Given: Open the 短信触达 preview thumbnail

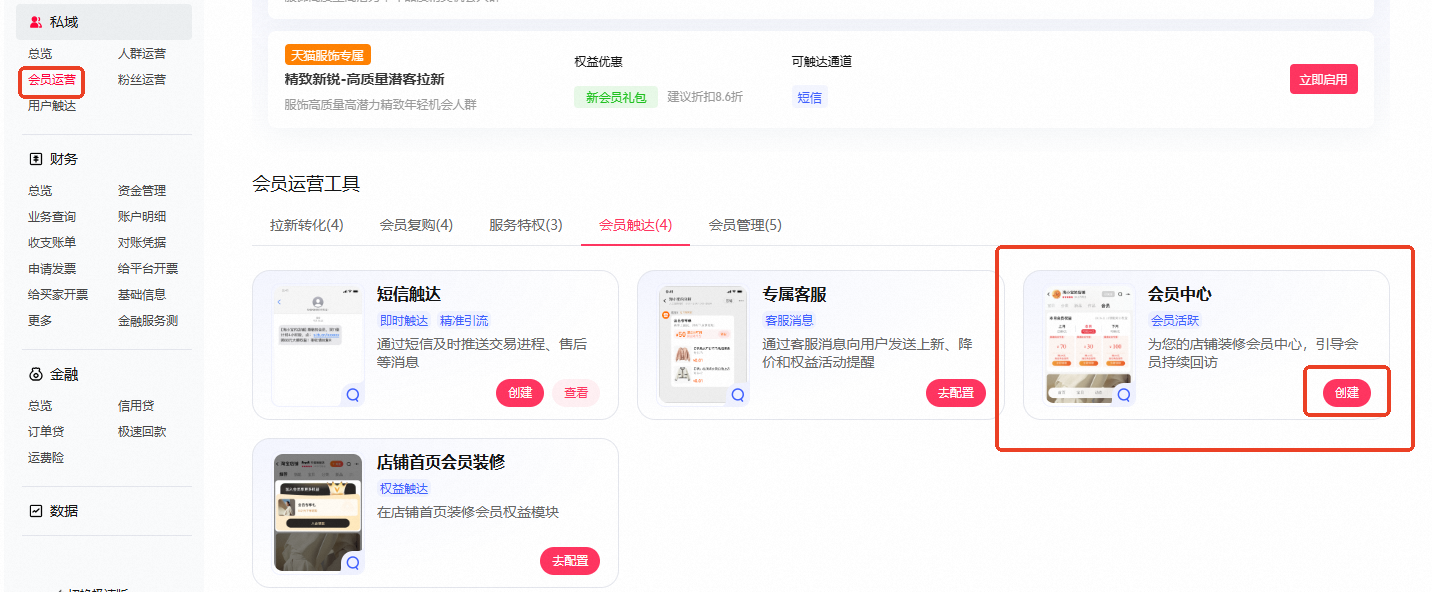Looking at the screenshot, I should [x=318, y=345].
